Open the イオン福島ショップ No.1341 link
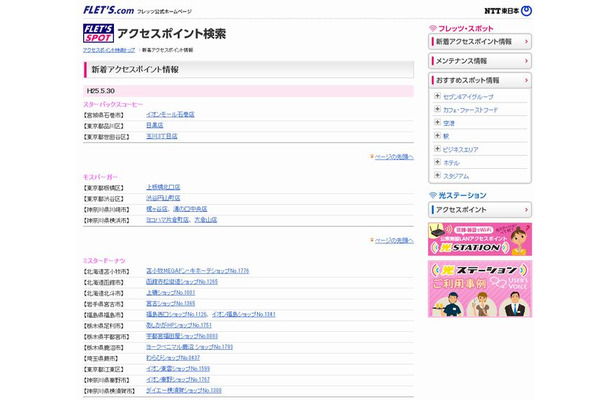This screenshot has width=610, height=400. (244, 314)
